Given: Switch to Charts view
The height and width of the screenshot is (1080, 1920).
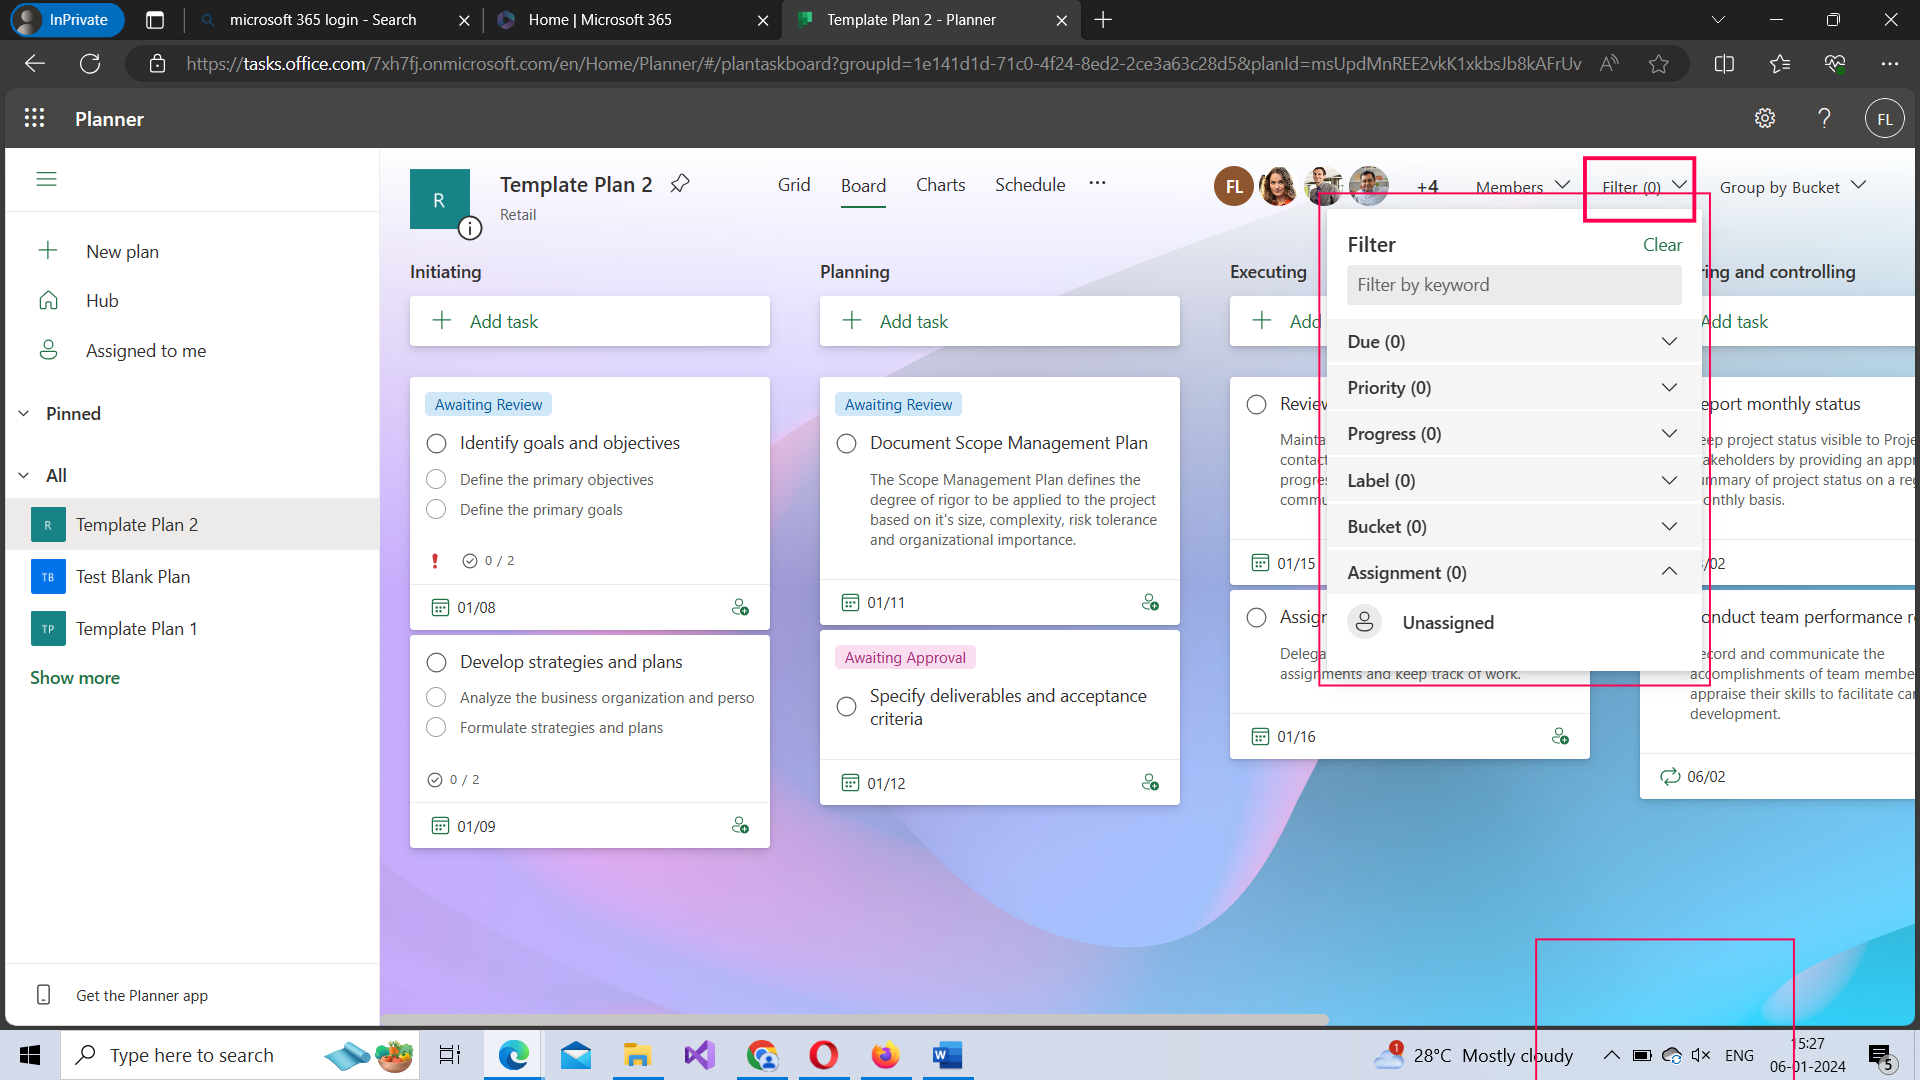Looking at the screenshot, I should point(940,185).
